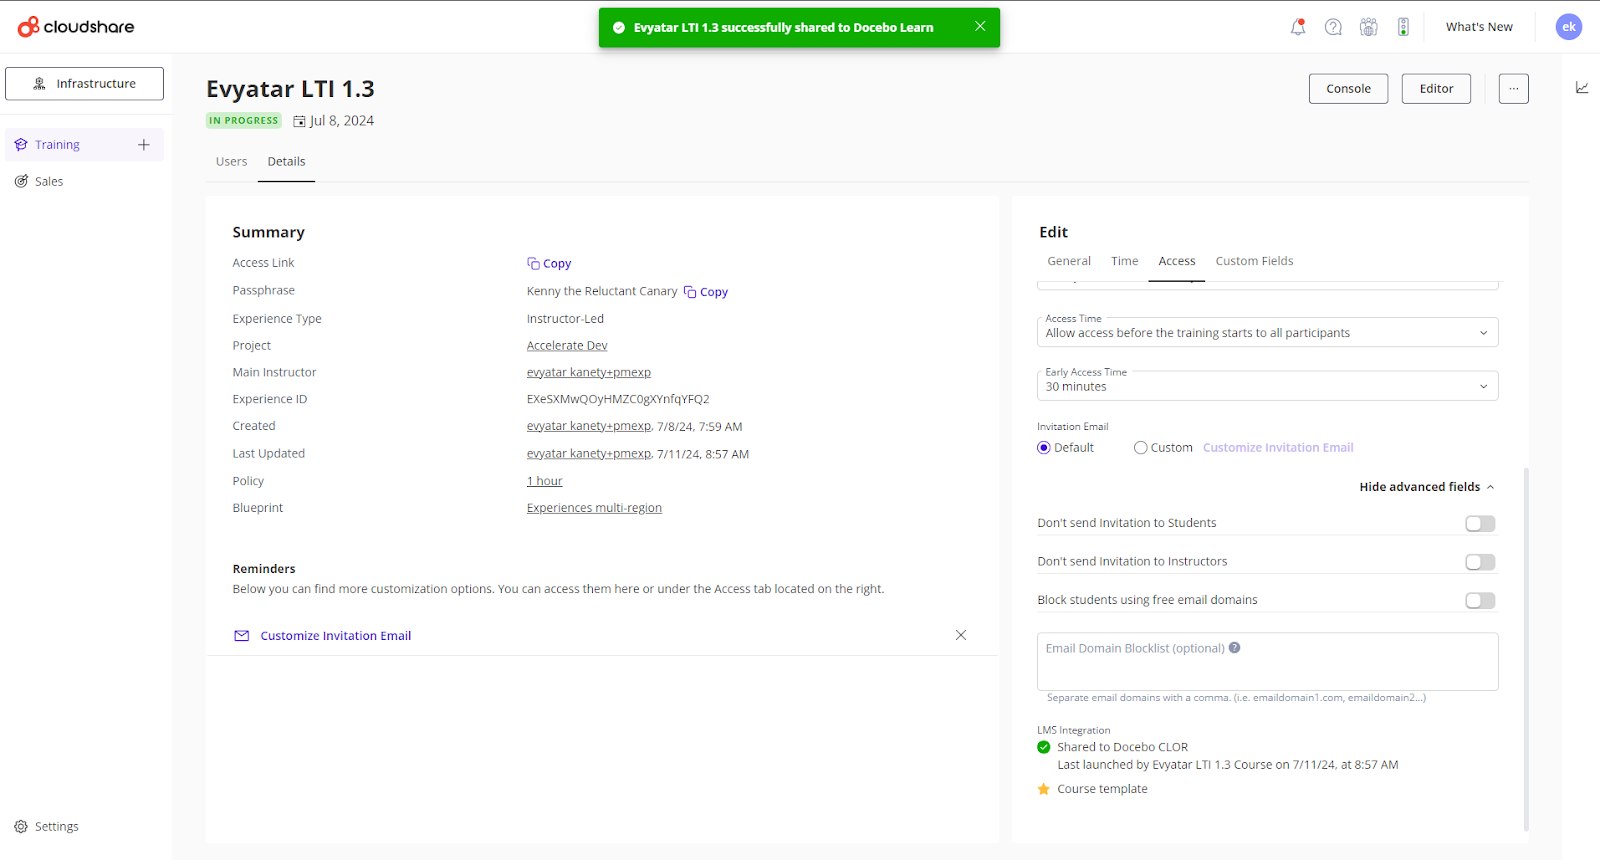Select the Access edit tab
This screenshot has width=1600, height=860.
1177,261
